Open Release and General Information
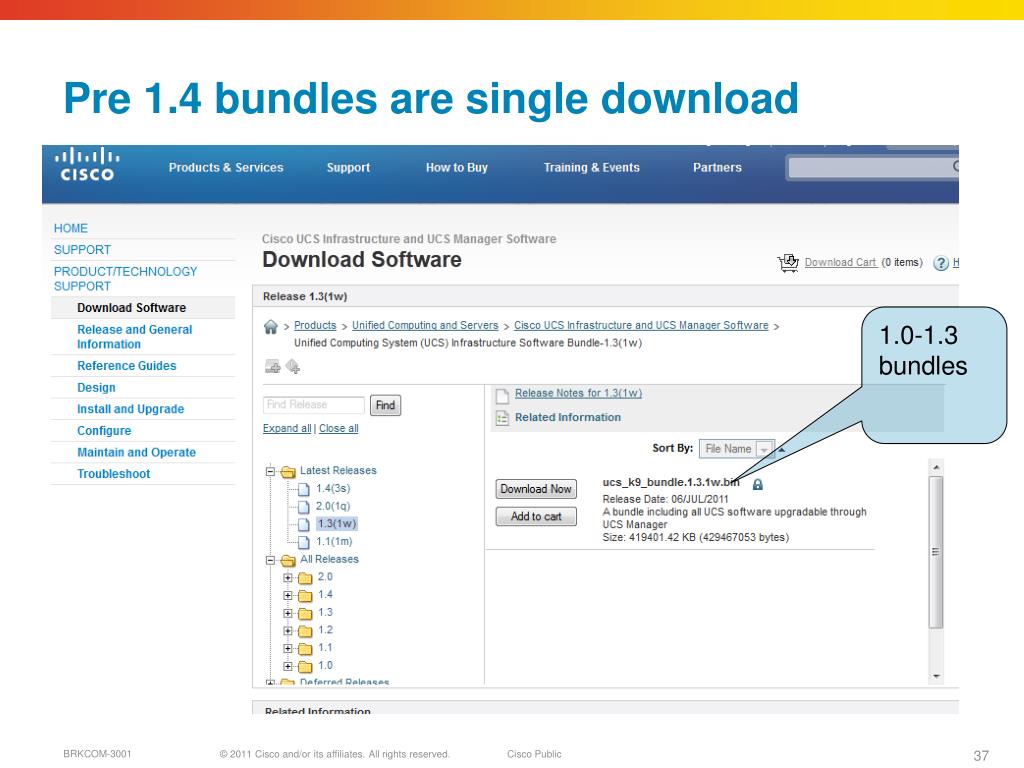Image resolution: width=1024 pixels, height=768 pixels. 135,337
